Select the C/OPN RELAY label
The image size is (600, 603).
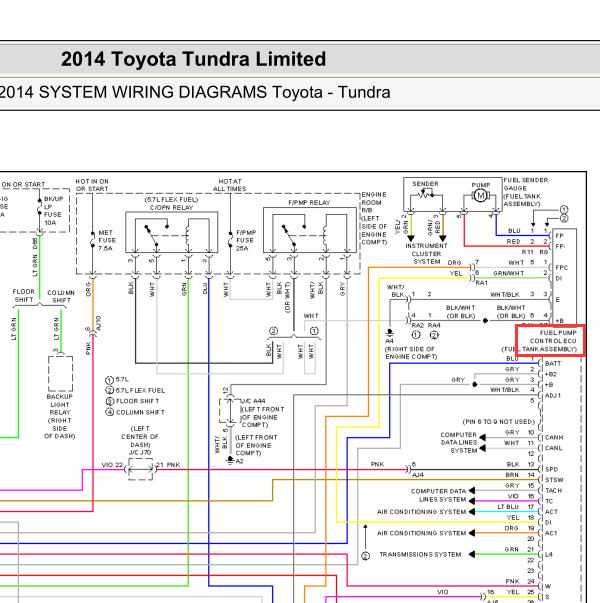(x=171, y=207)
